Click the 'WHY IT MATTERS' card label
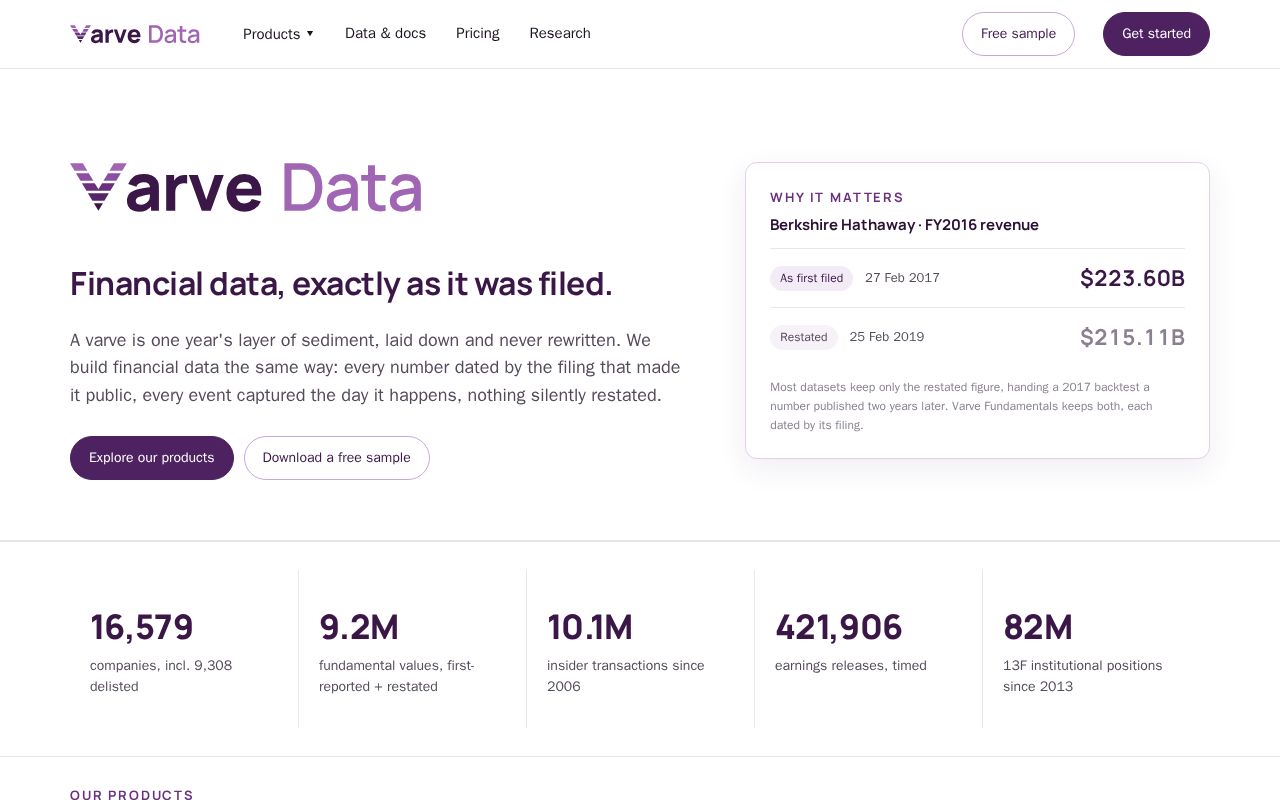1280x800 pixels. click(837, 198)
